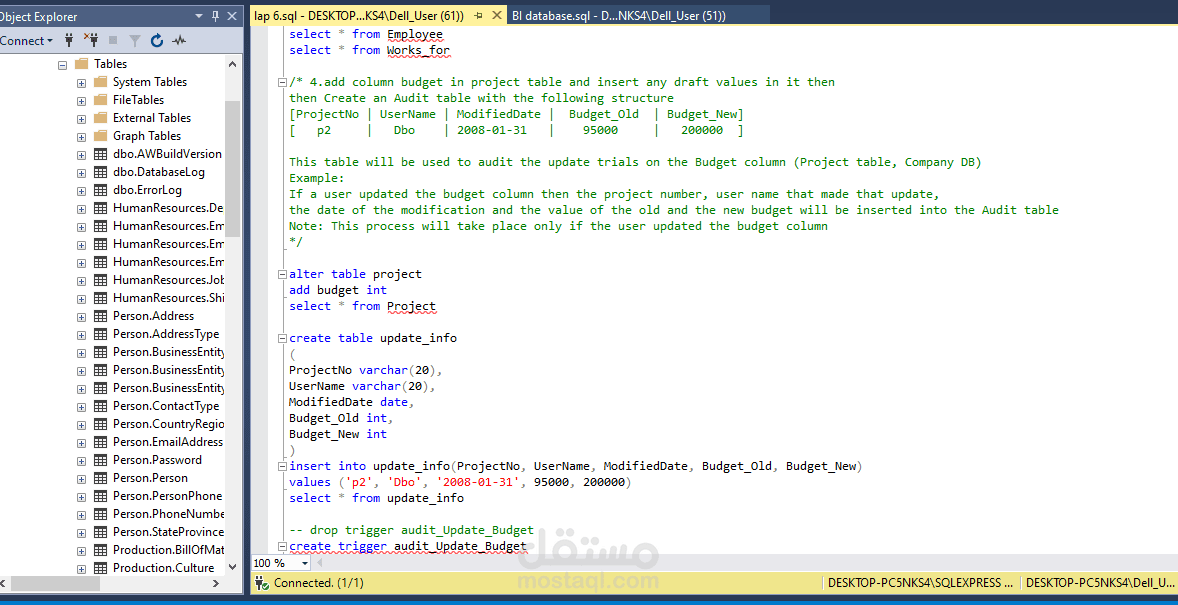Collapse the insert into update_info region

282,467
